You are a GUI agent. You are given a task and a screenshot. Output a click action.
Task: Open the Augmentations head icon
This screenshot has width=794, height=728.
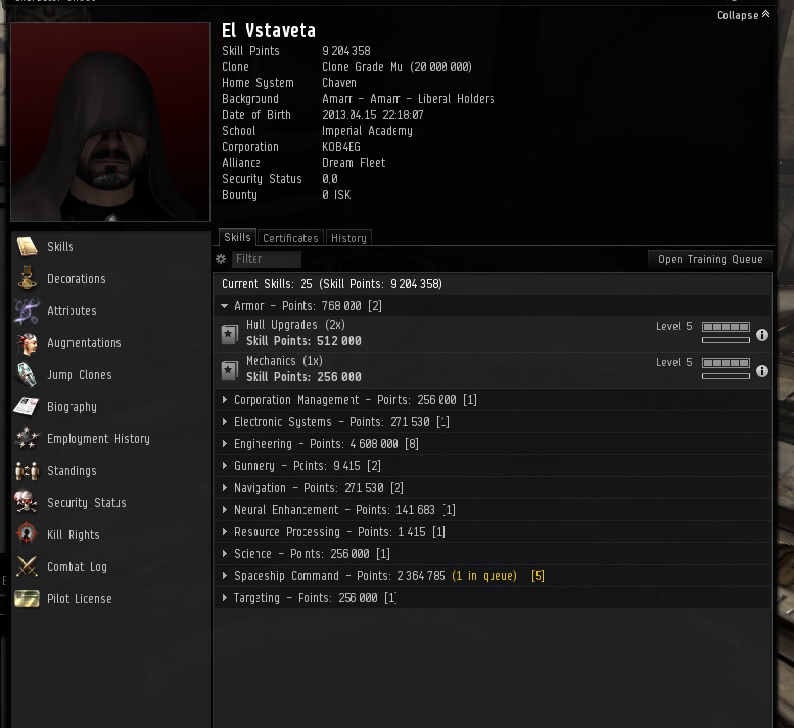27,343
